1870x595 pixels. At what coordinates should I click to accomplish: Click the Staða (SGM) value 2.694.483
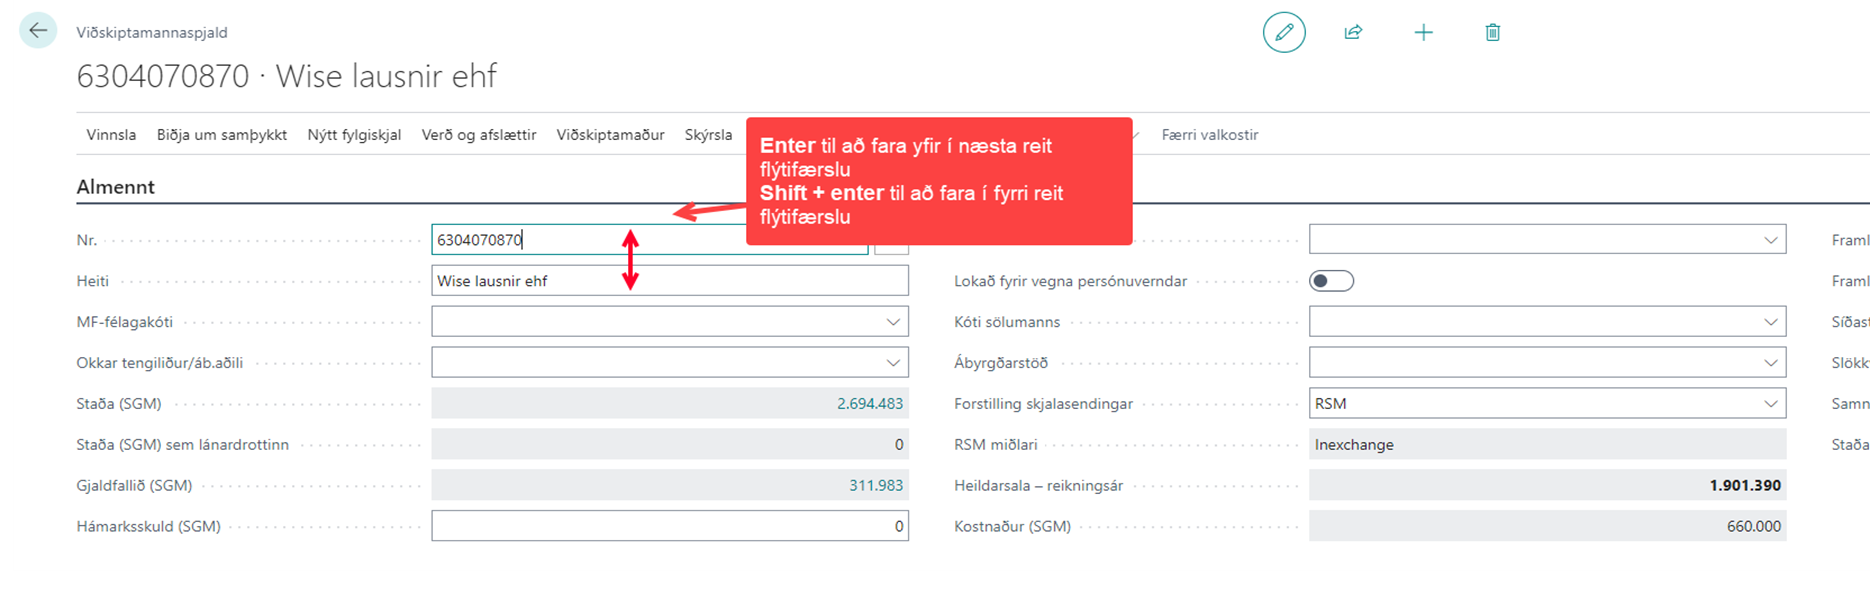(x=869, y=404)
